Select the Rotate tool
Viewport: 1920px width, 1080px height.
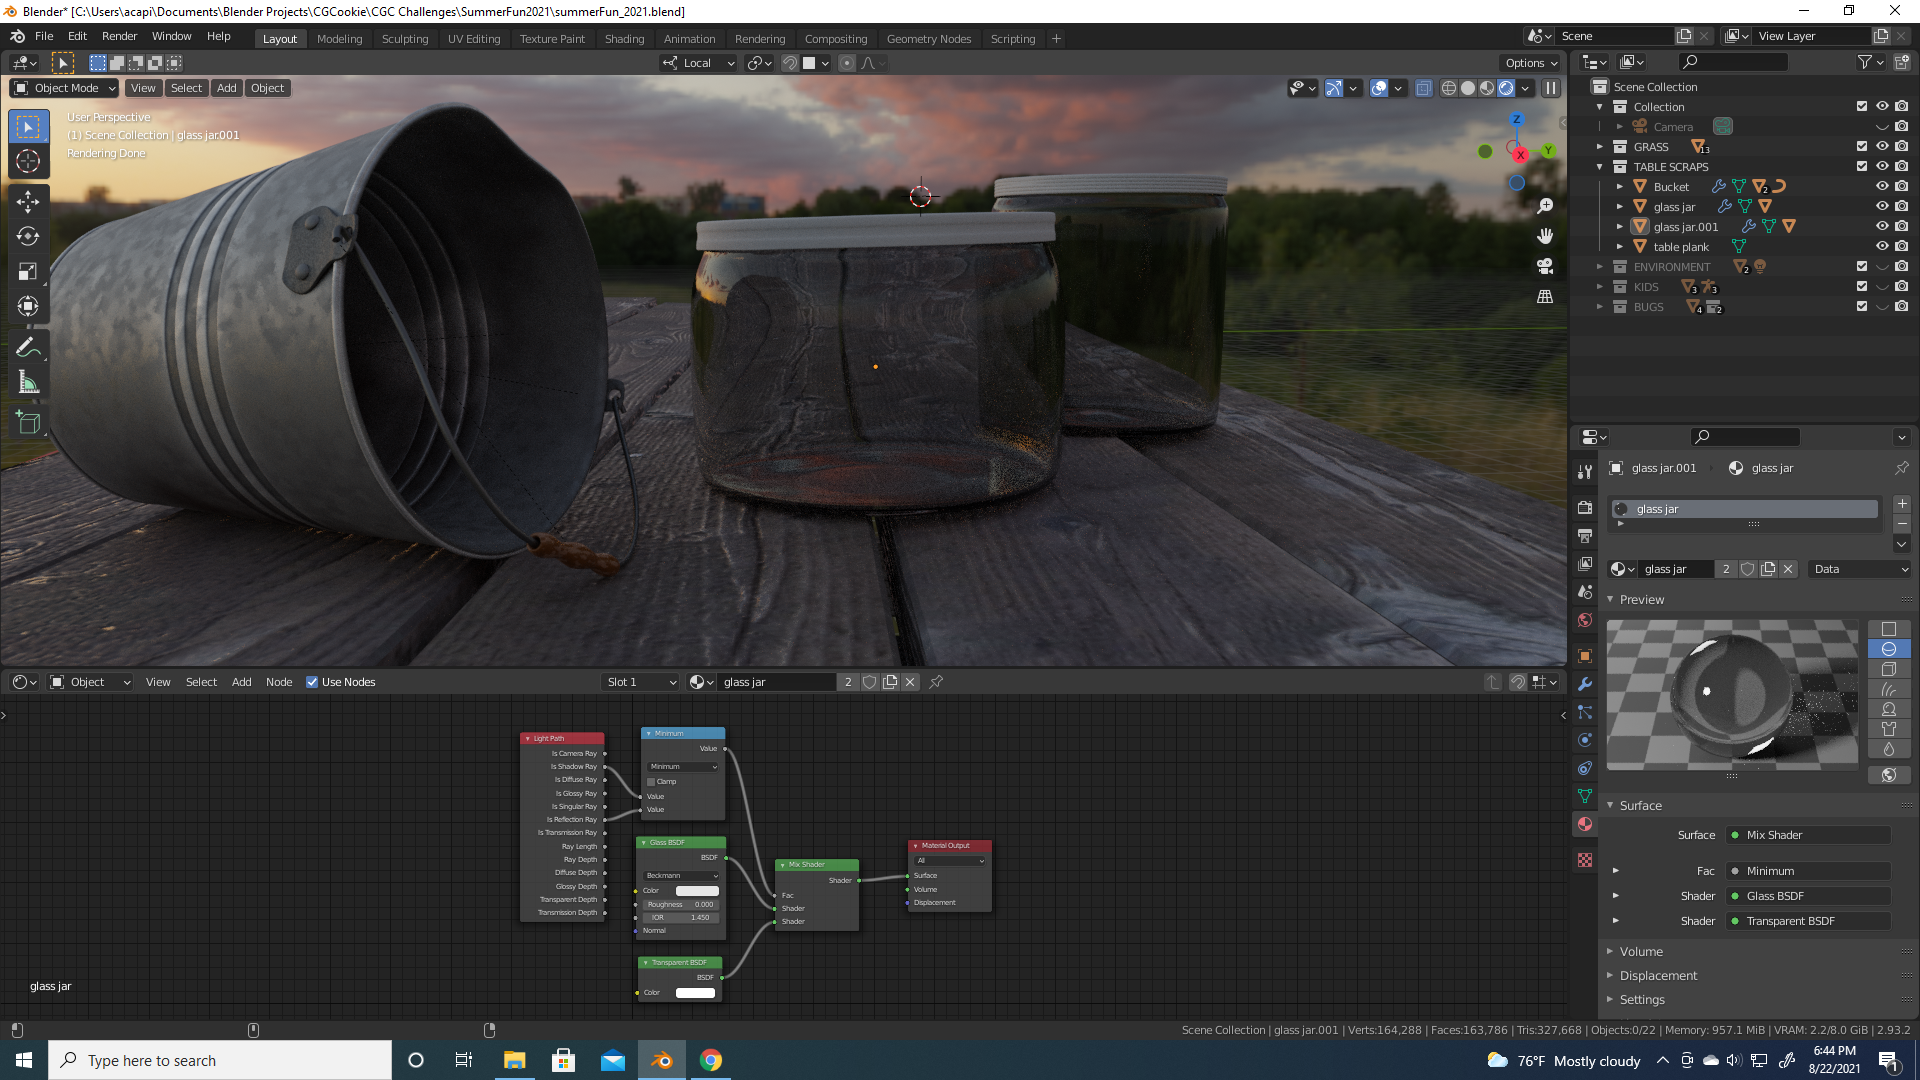(x=28, y=236)
